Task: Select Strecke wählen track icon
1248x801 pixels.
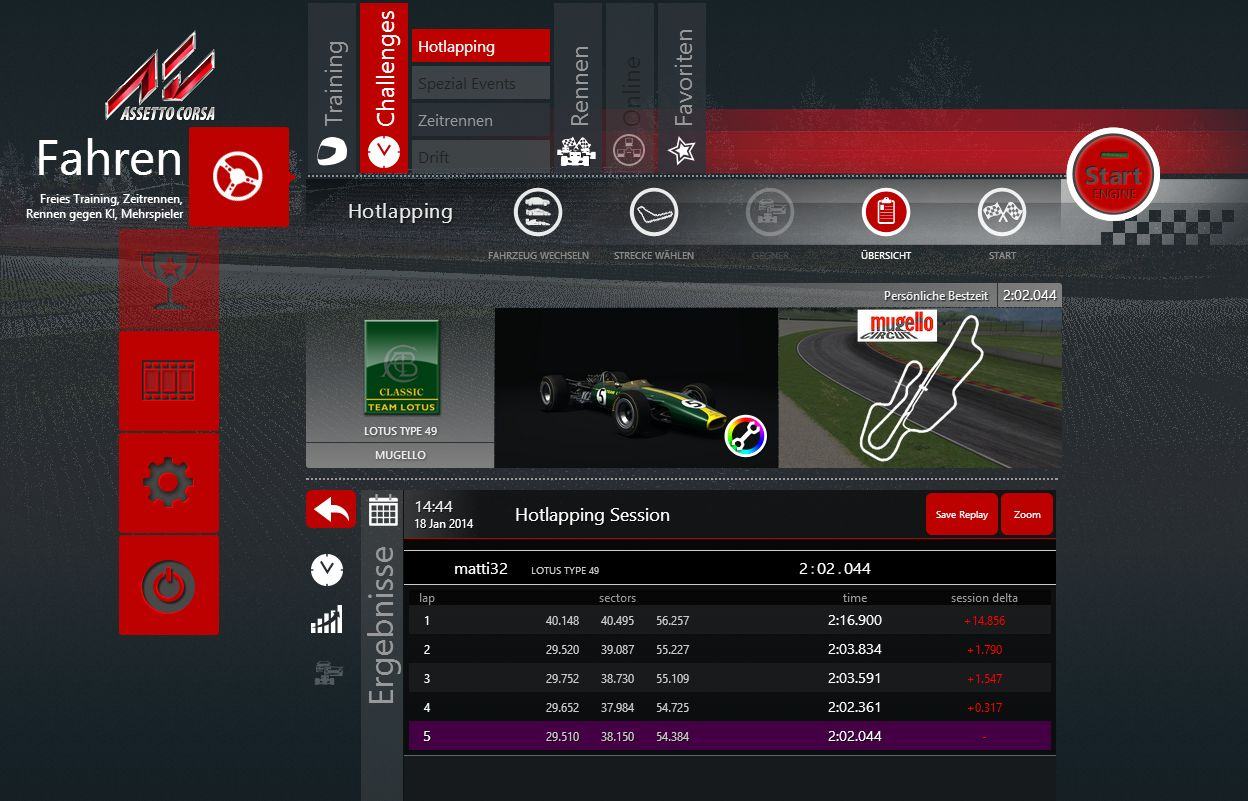Action: point(654,212)
